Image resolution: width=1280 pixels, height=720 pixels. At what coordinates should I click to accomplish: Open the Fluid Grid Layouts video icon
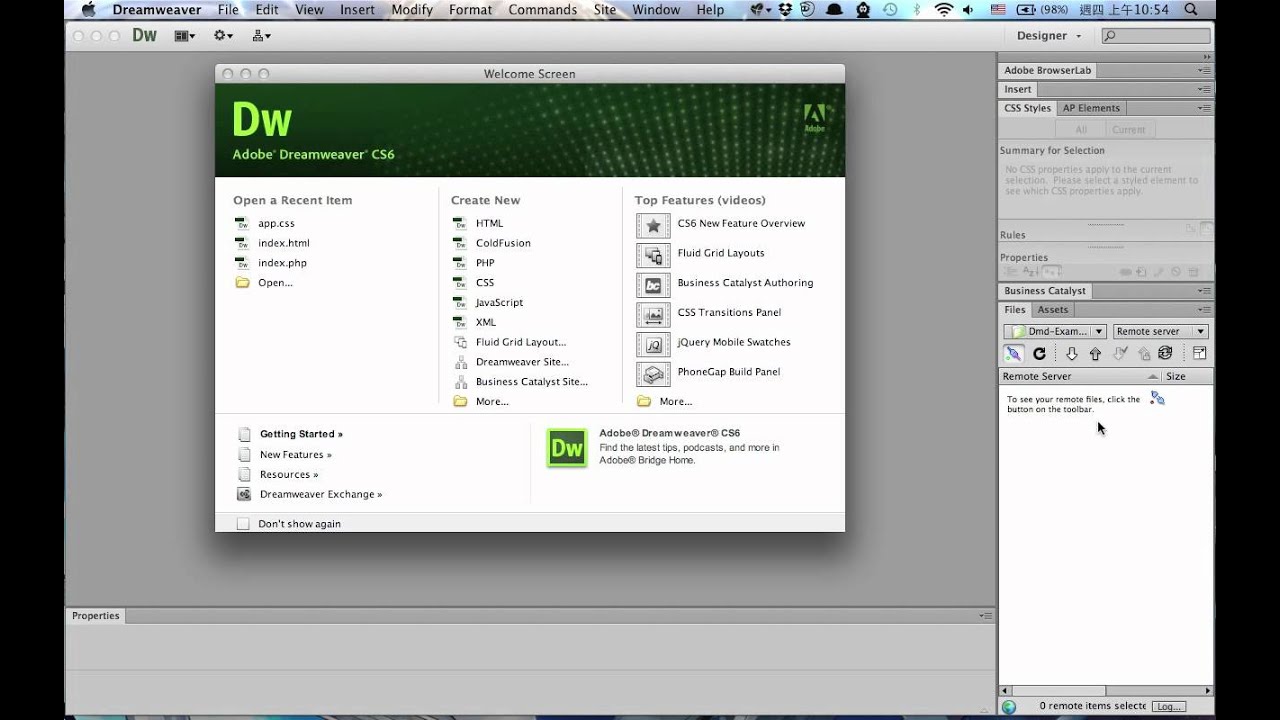tap(653, 255)
